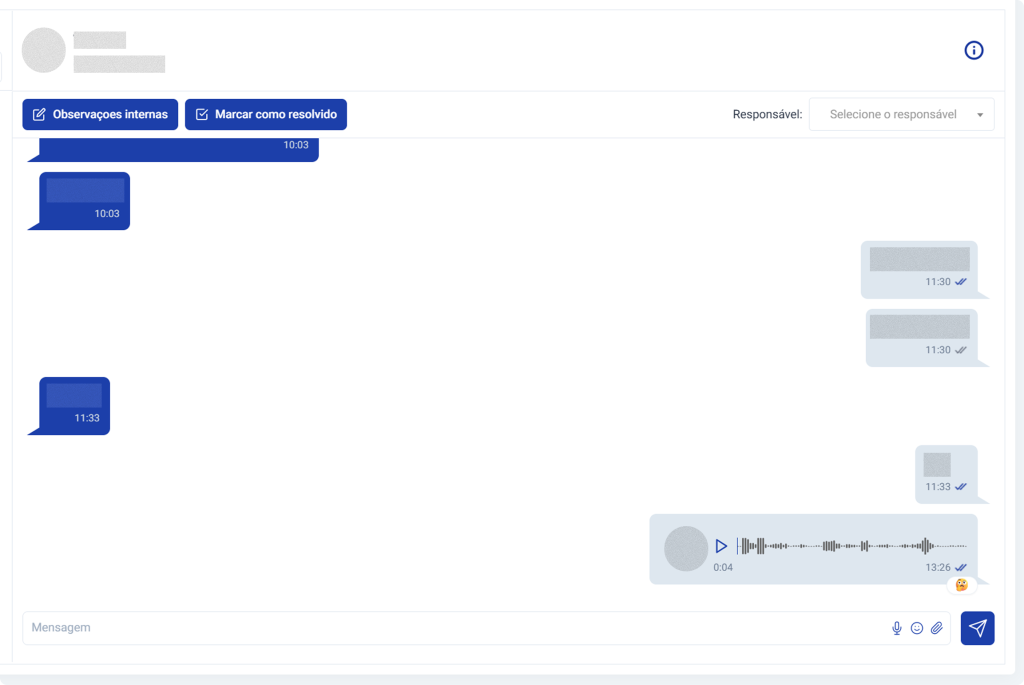Image resolution: width=1024 pixels, height=685 pixels.
Task: Play the 0:04 audio message
Action: click(721, 546)
